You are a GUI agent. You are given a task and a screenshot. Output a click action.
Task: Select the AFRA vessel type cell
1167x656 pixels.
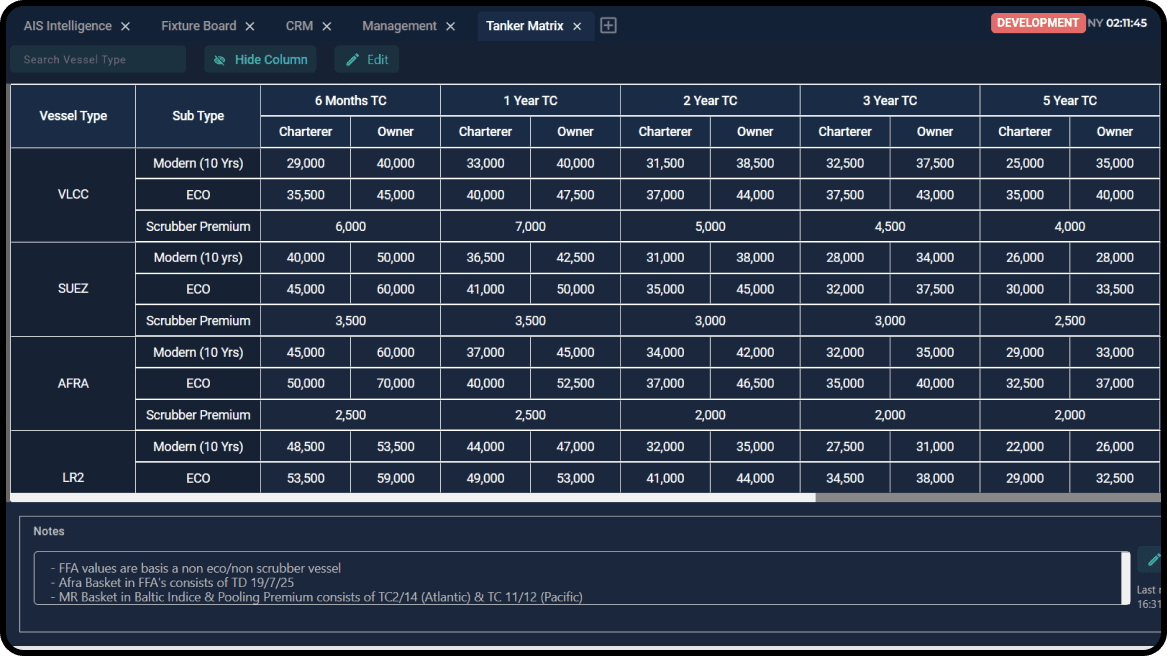pos(73,383)
